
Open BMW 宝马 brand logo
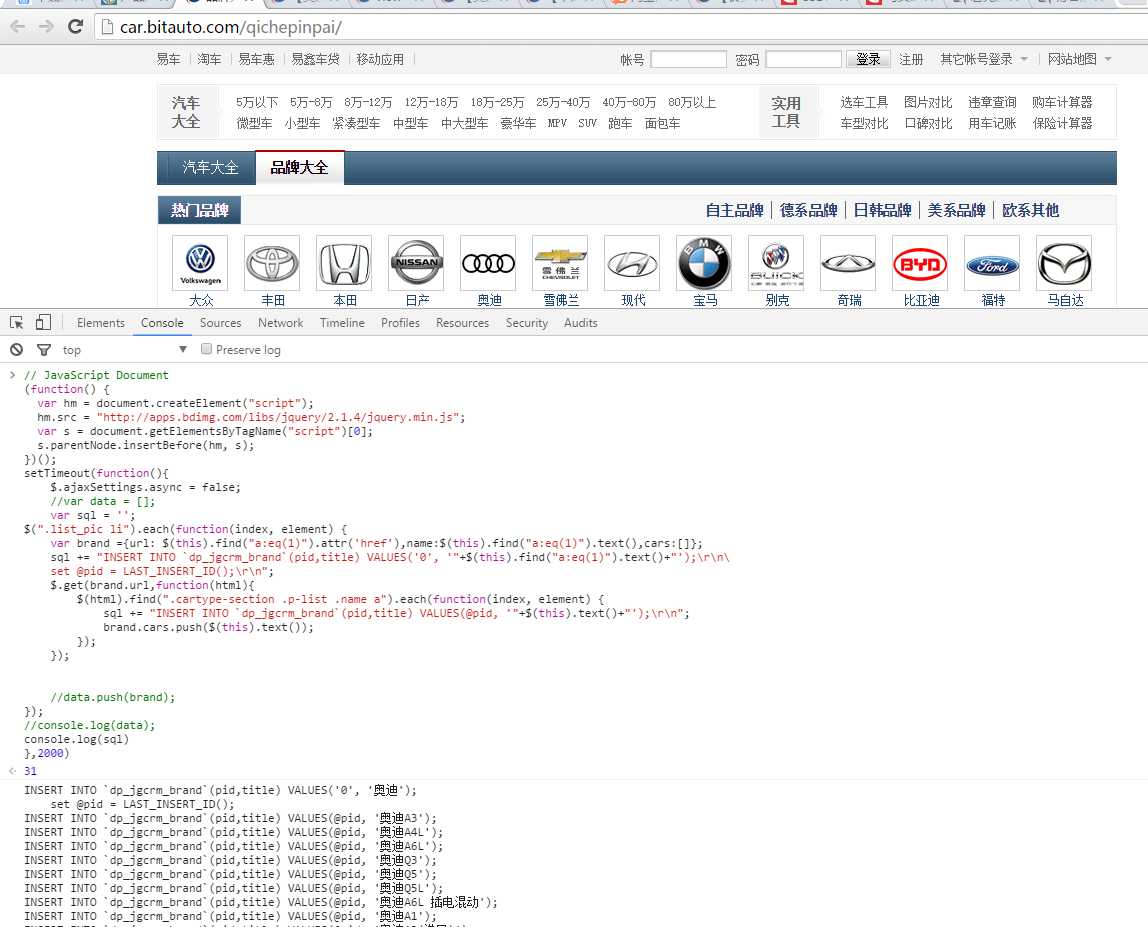(x=704, y=263)
